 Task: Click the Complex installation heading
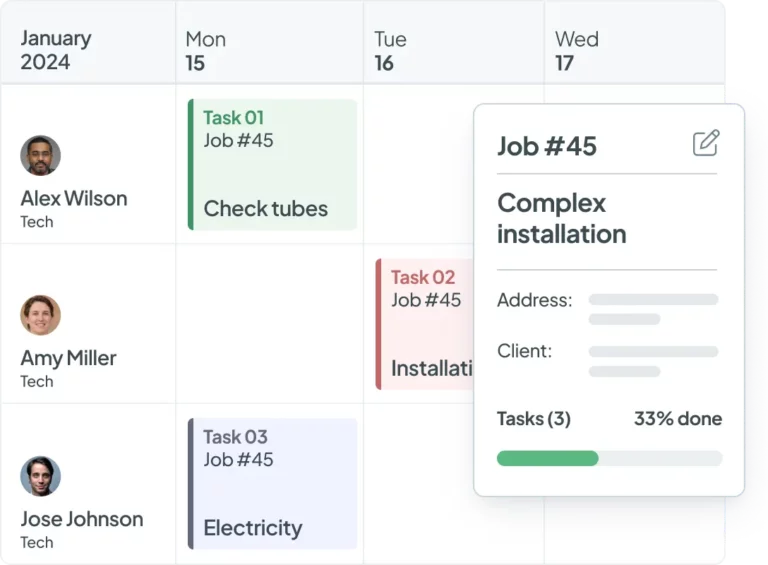[x=561, y=218]
